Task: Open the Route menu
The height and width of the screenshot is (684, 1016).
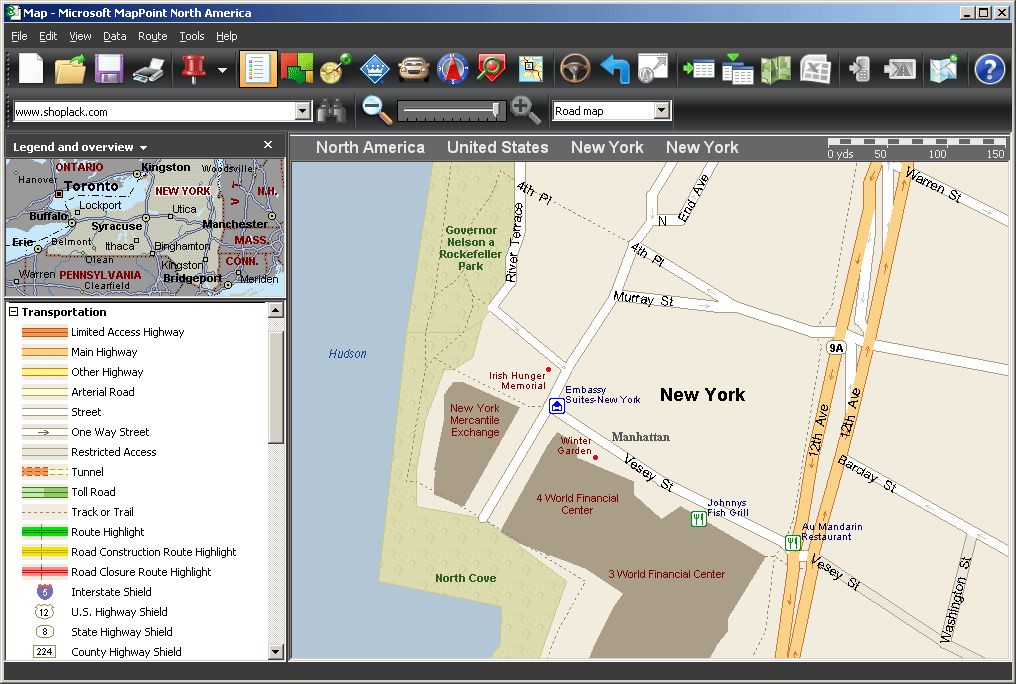Action: (x=152, y=36)
